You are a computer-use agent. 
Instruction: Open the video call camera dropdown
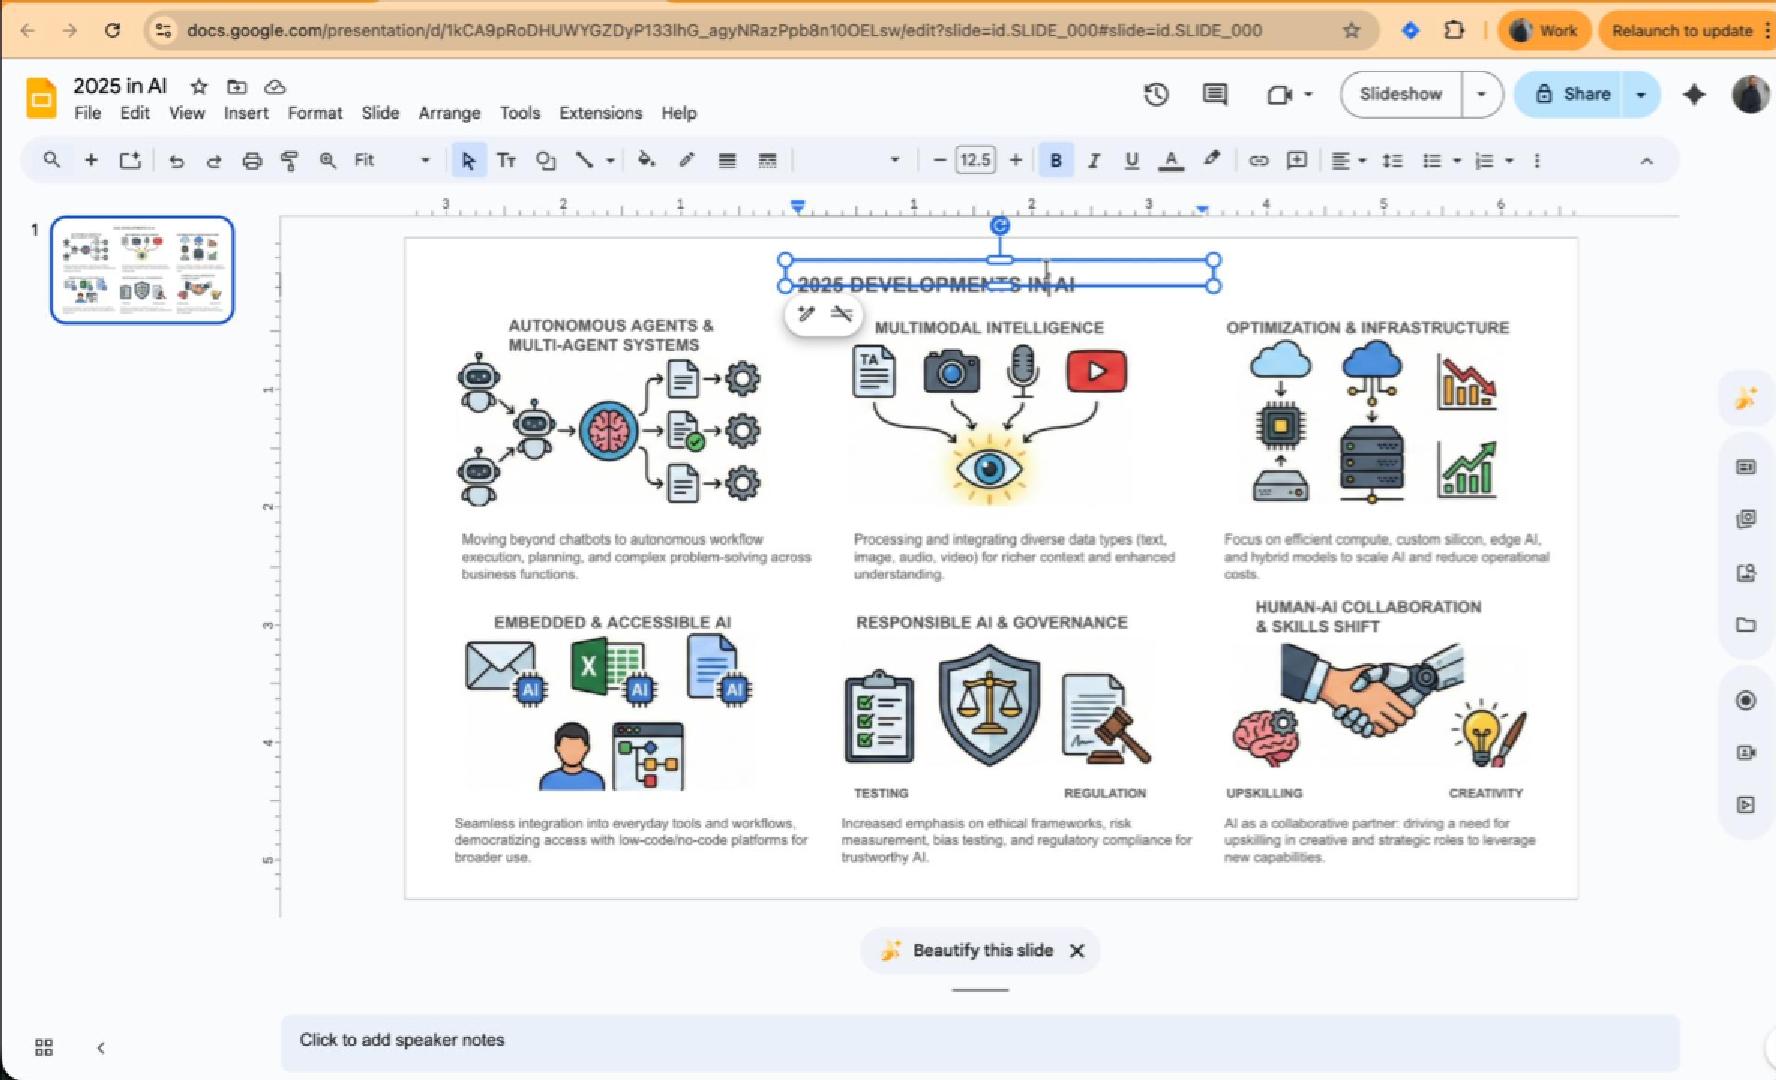(1290, 94)
